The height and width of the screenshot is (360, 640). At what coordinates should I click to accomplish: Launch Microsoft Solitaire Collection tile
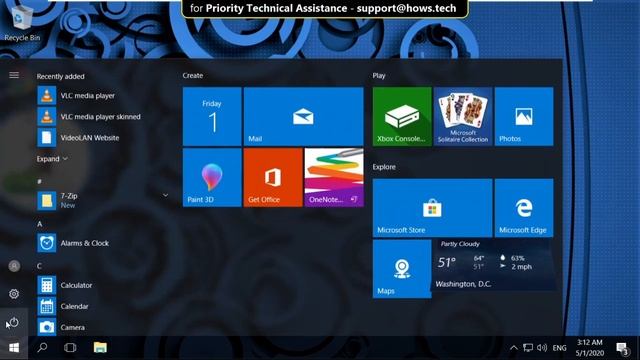tap(463, 116)
